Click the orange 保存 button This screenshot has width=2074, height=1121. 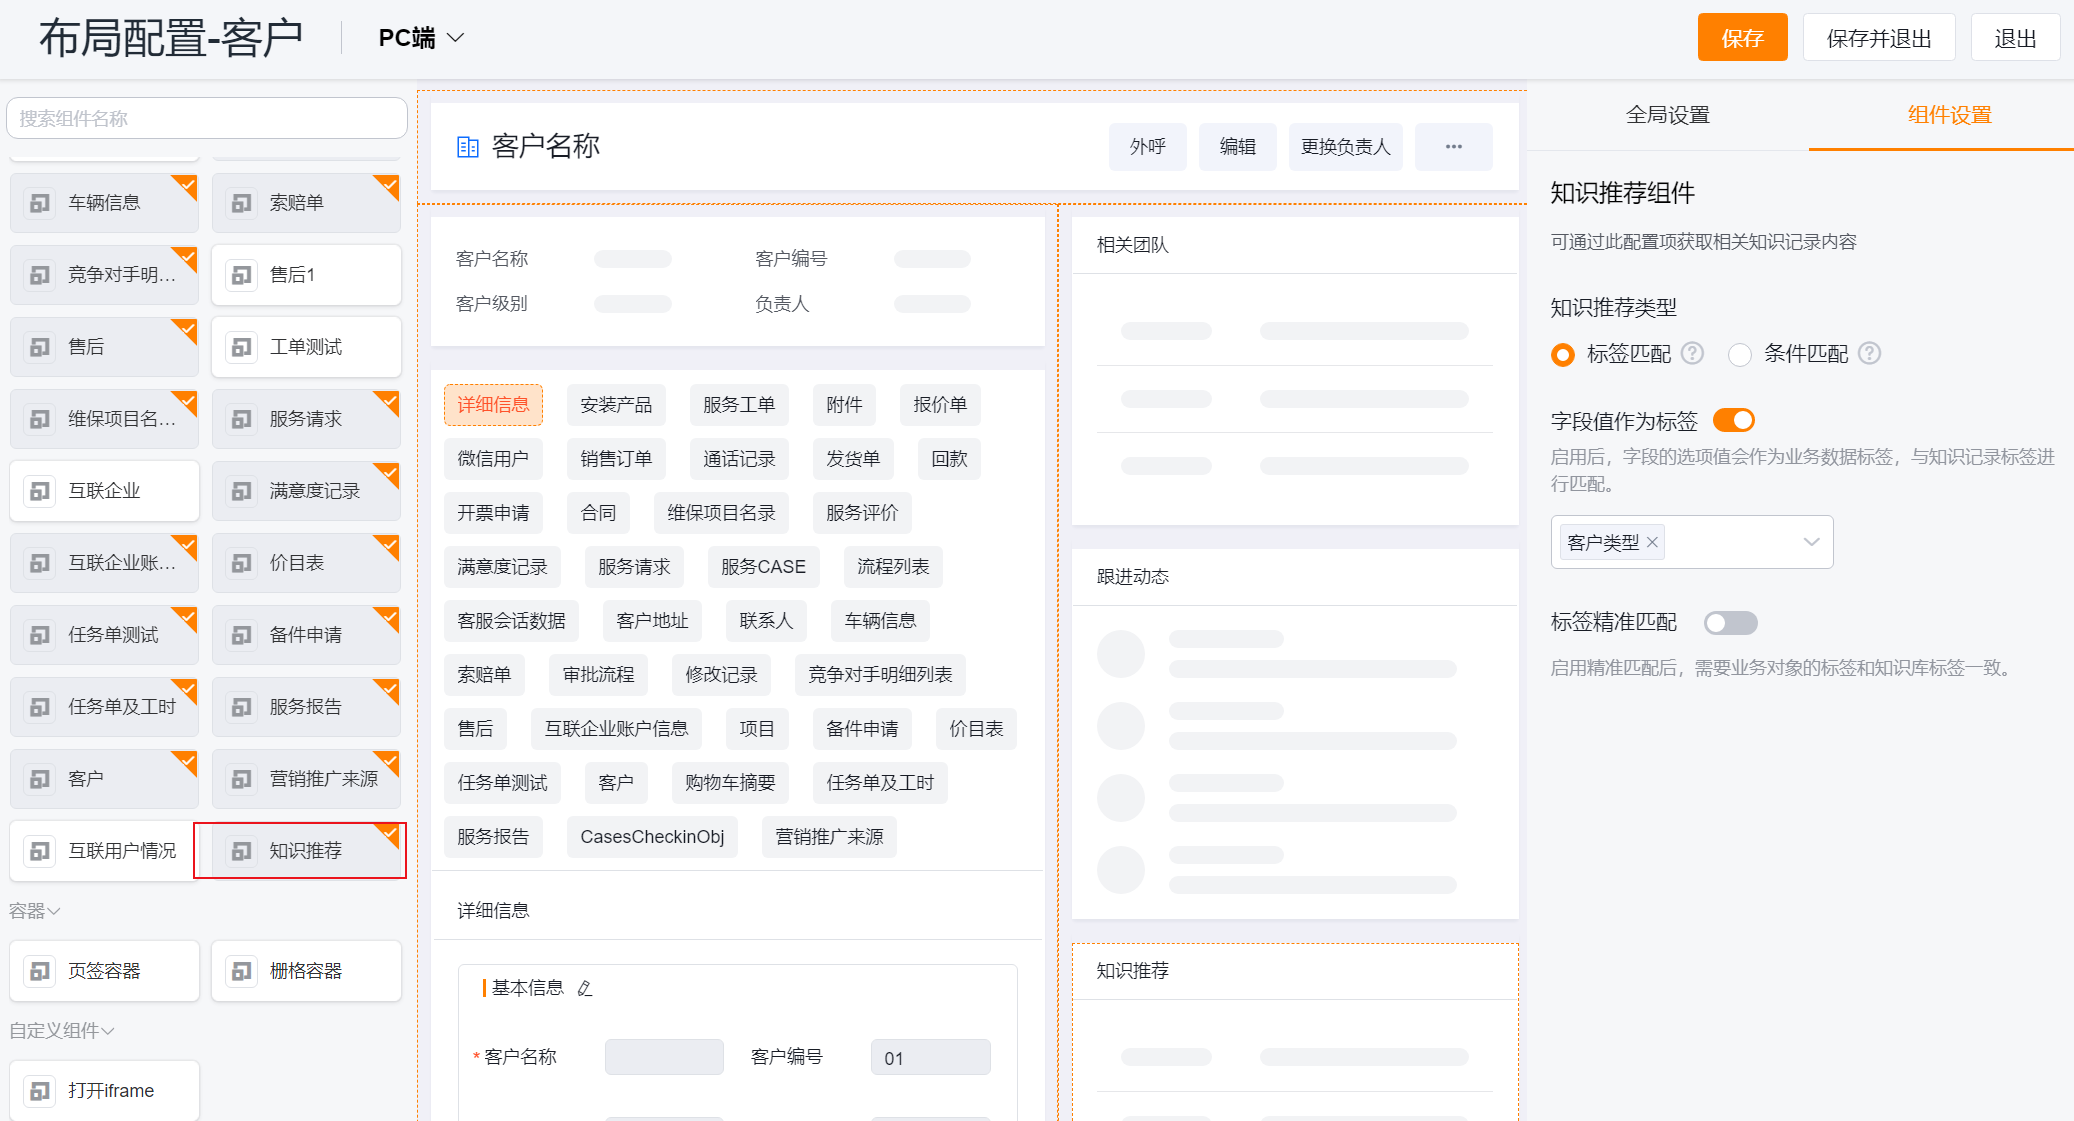coord(1741,38)
